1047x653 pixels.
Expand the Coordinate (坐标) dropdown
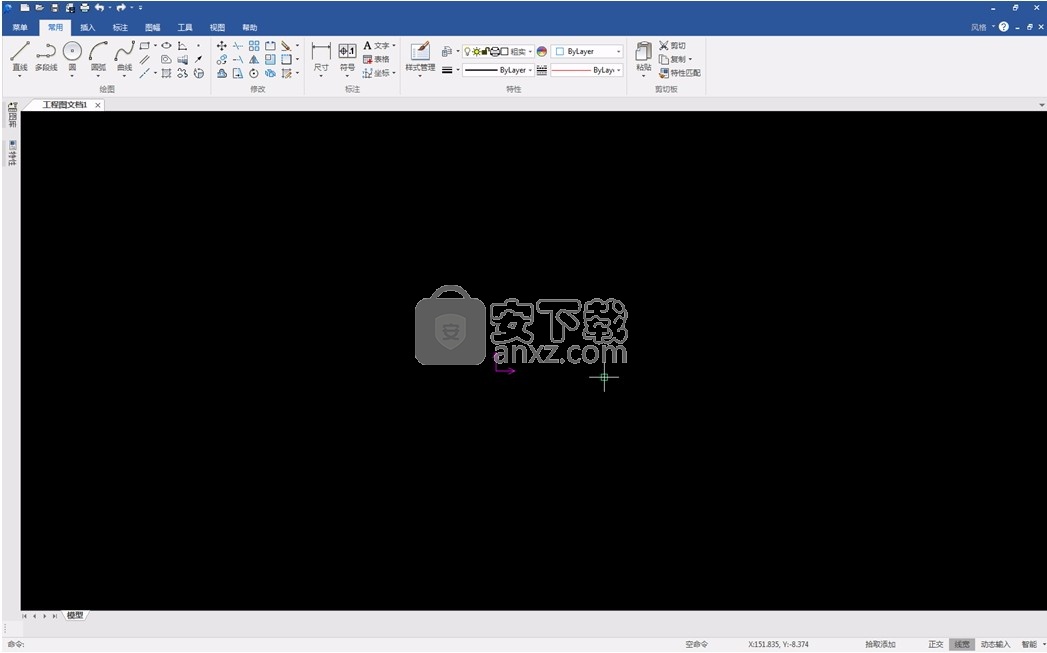(x=394, y=73)
